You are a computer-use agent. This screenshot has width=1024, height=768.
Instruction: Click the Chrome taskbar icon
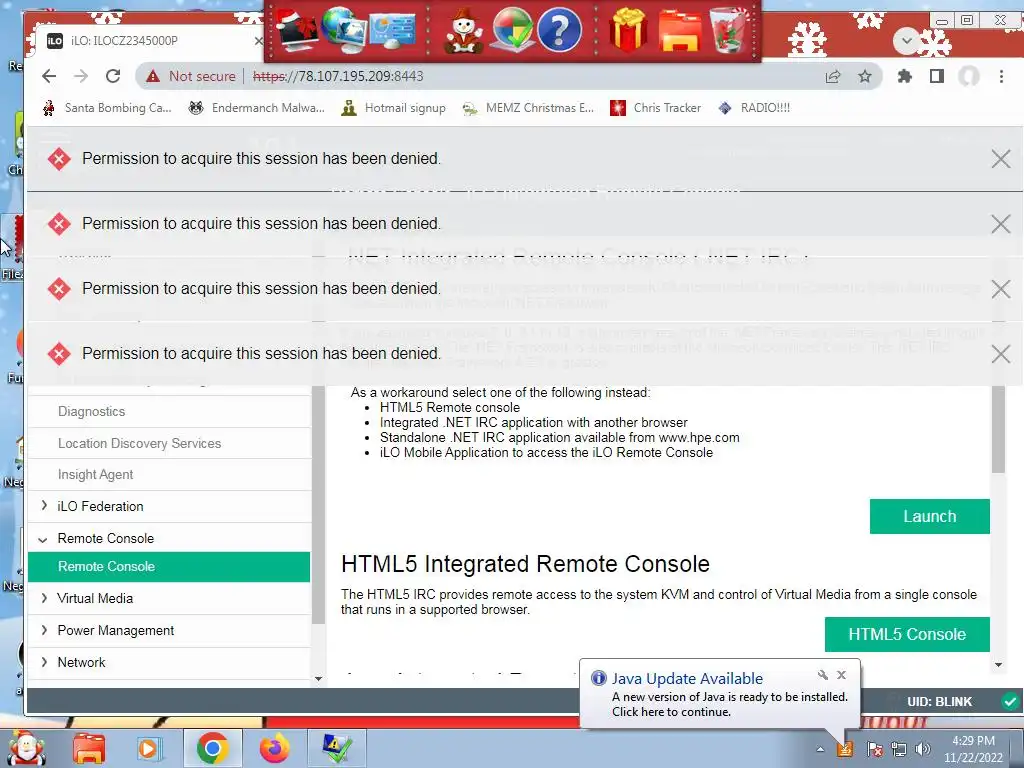click(x=212, y=748)
